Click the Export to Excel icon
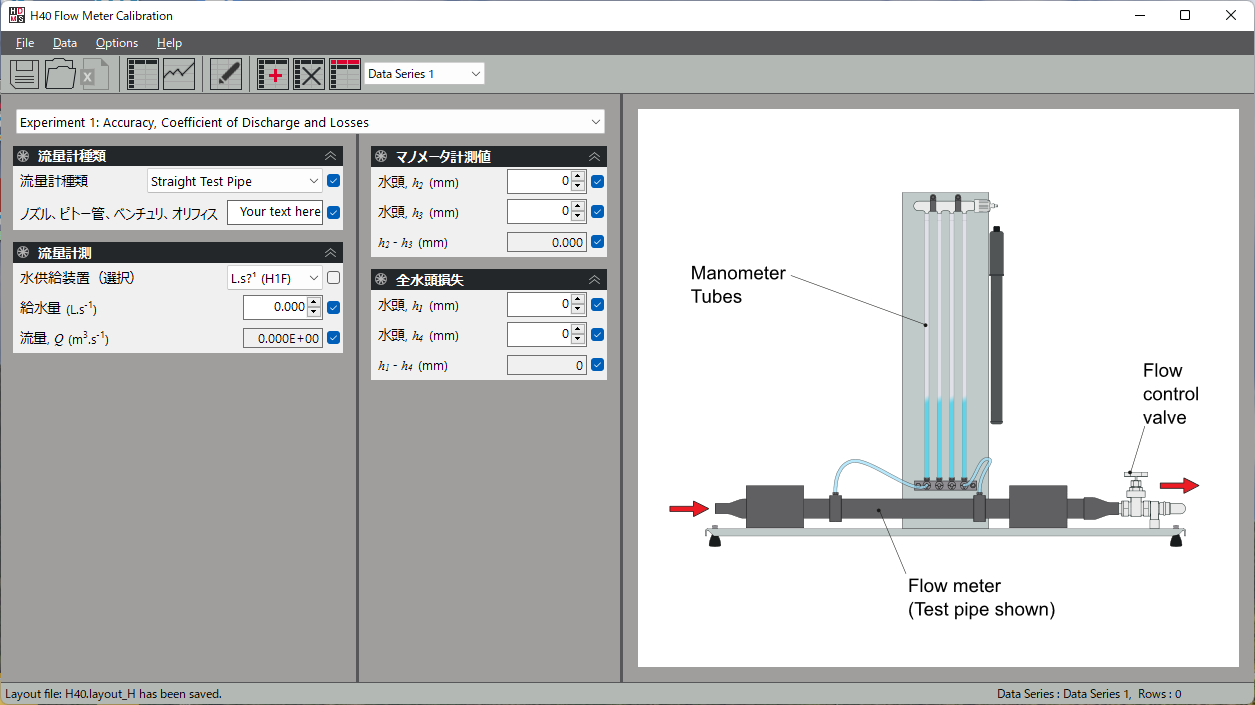The height and width of the screenshot is (705, 1255). tap(95, 74)
